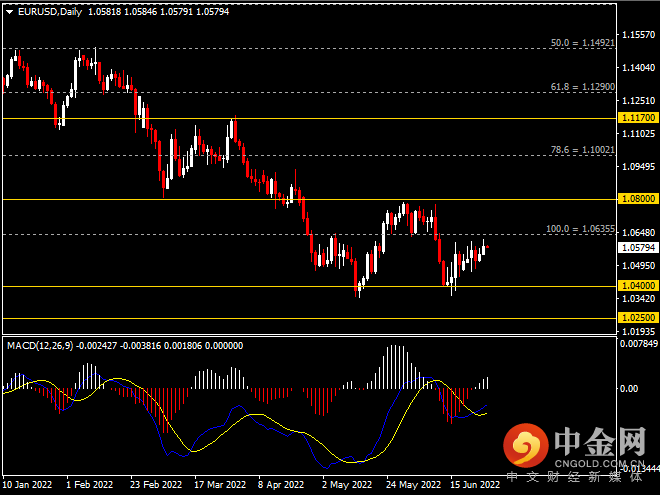660x495 pixels.
Task: Click the 1.06480 price axis value
Action: (639, 233)
